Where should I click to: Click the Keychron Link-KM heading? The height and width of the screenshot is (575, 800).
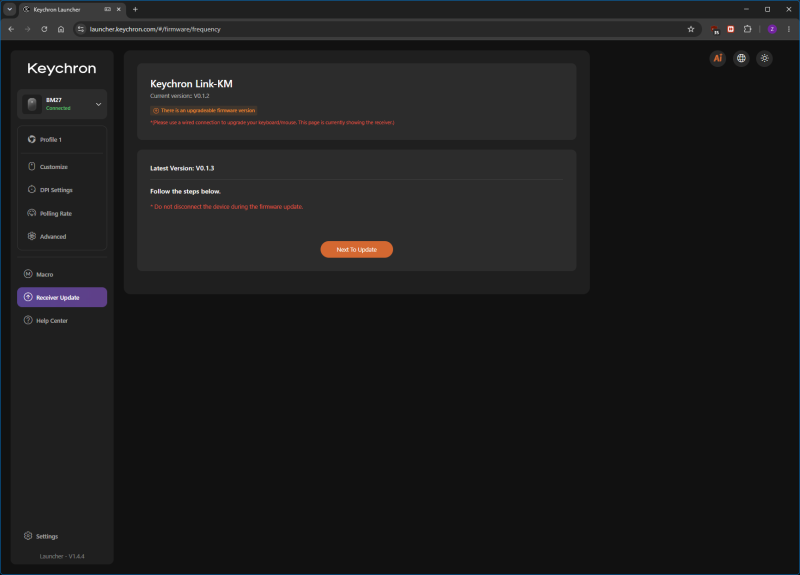pyautogui.click(x=191, y=84)
